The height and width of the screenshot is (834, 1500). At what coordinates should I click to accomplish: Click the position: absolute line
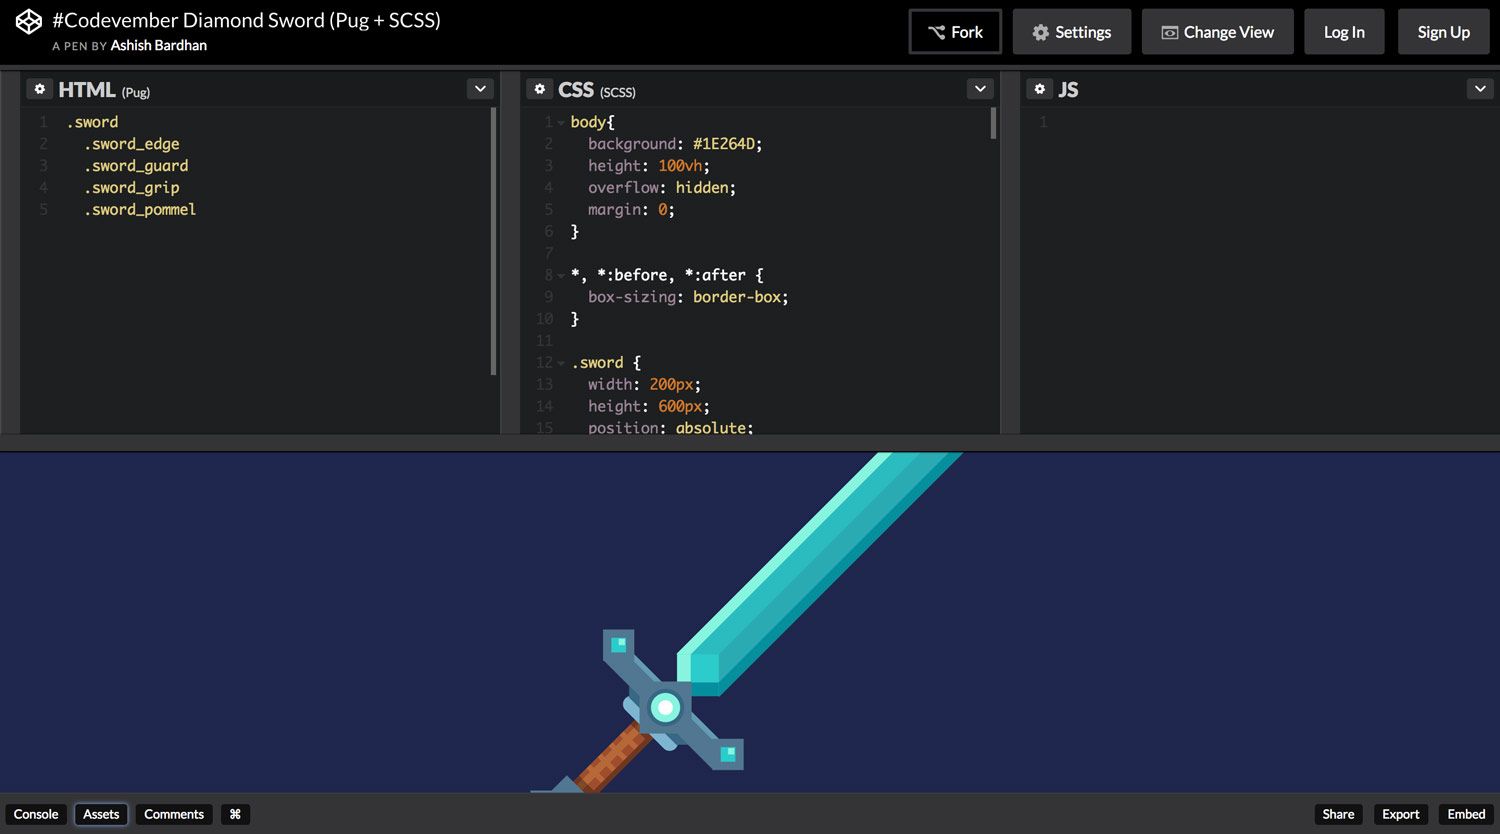[671, 427]
